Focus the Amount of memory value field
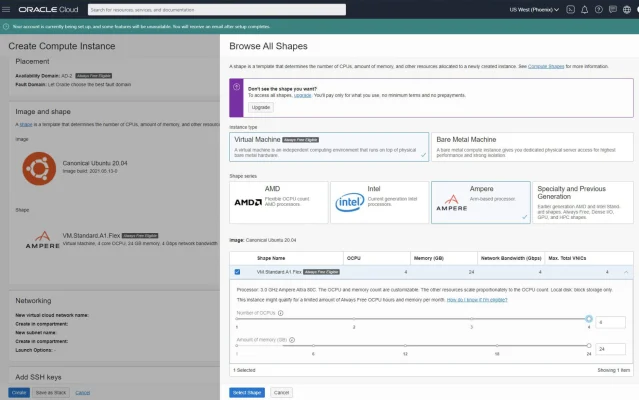639x400 pixels. click(610, 349)
